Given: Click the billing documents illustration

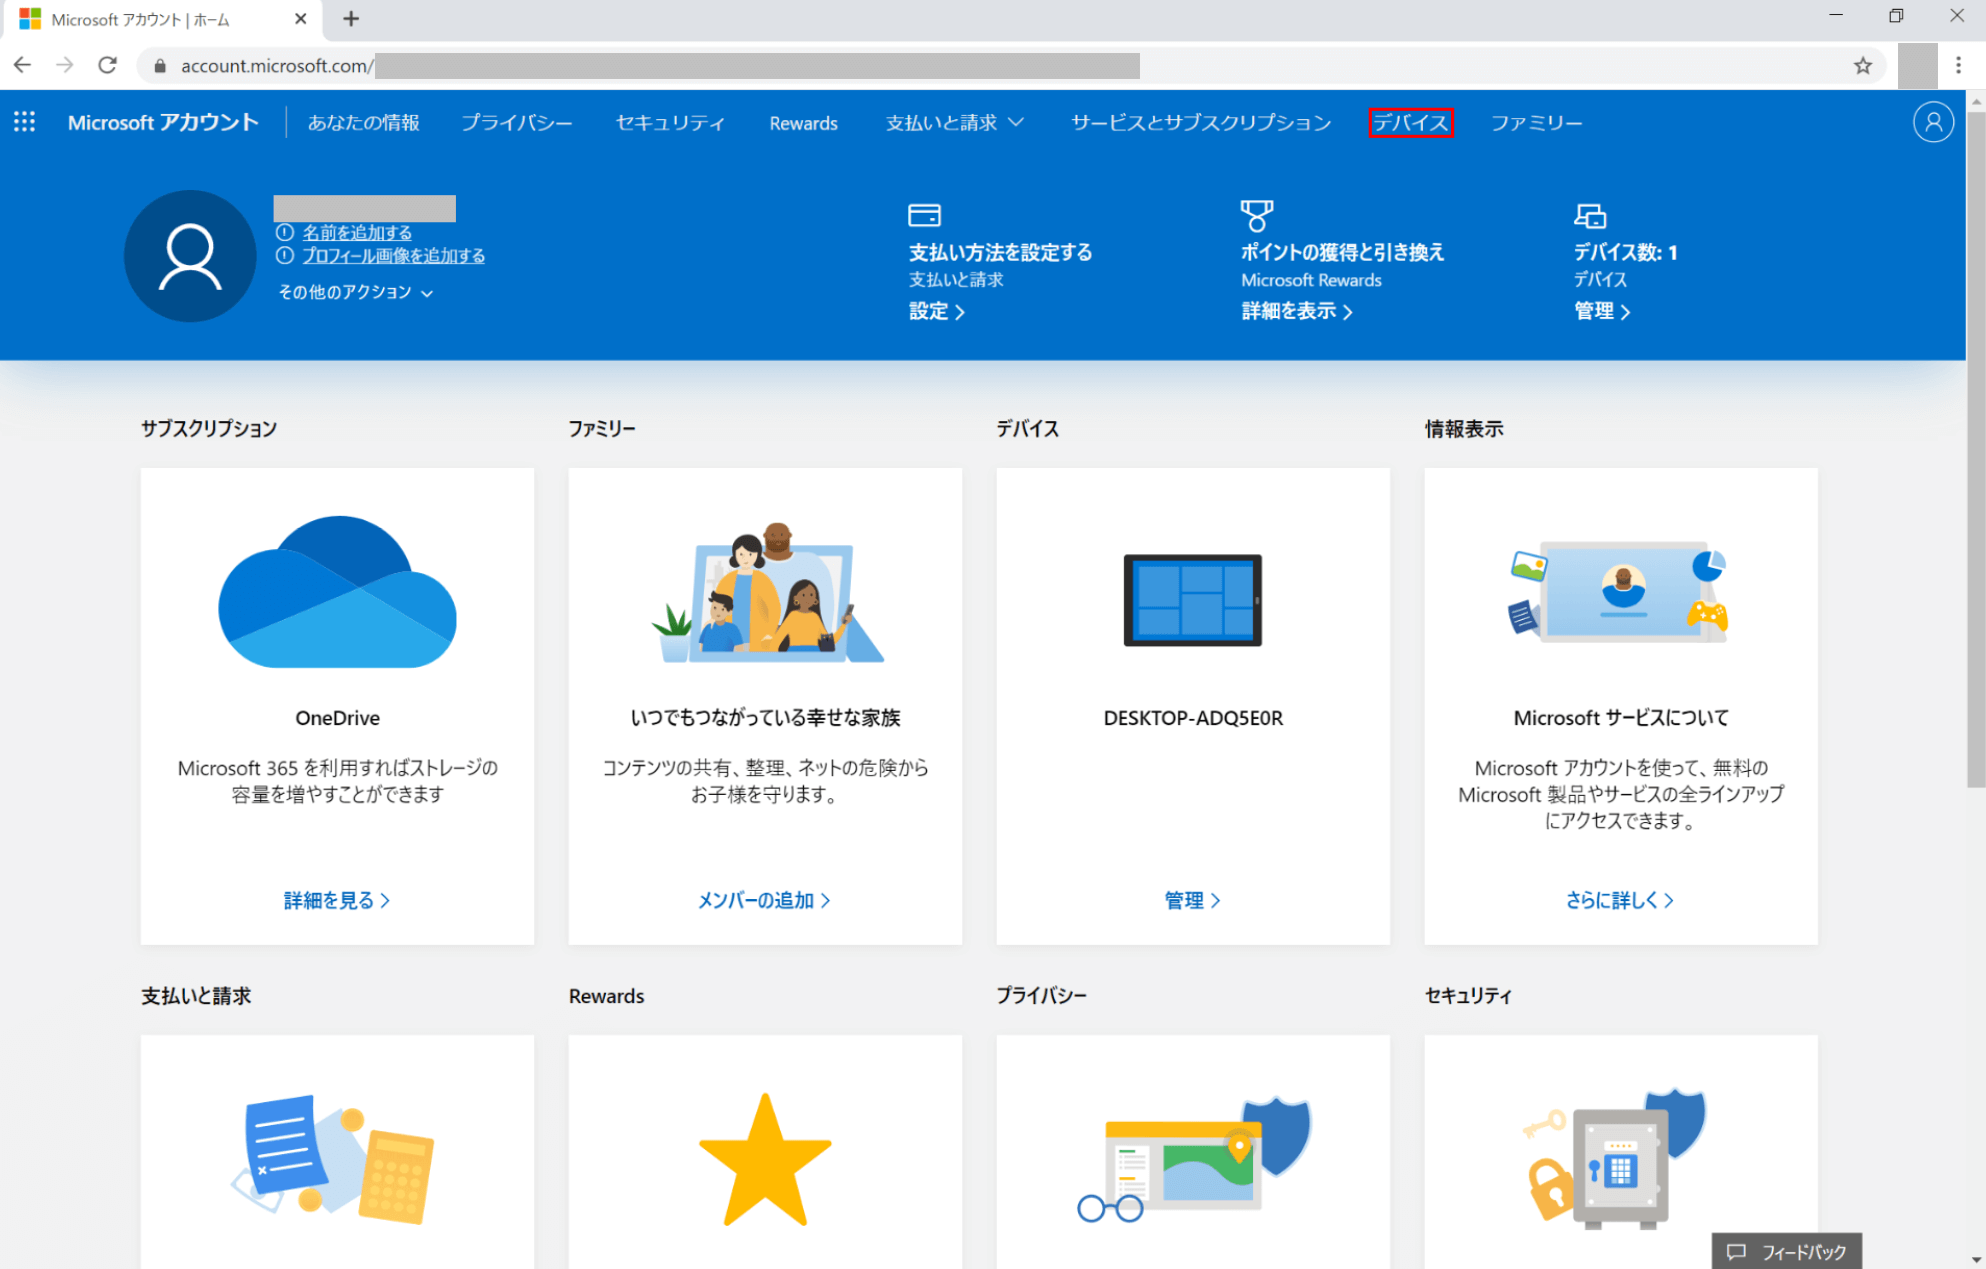Looking at the screenshot, I should point(333,1160).
